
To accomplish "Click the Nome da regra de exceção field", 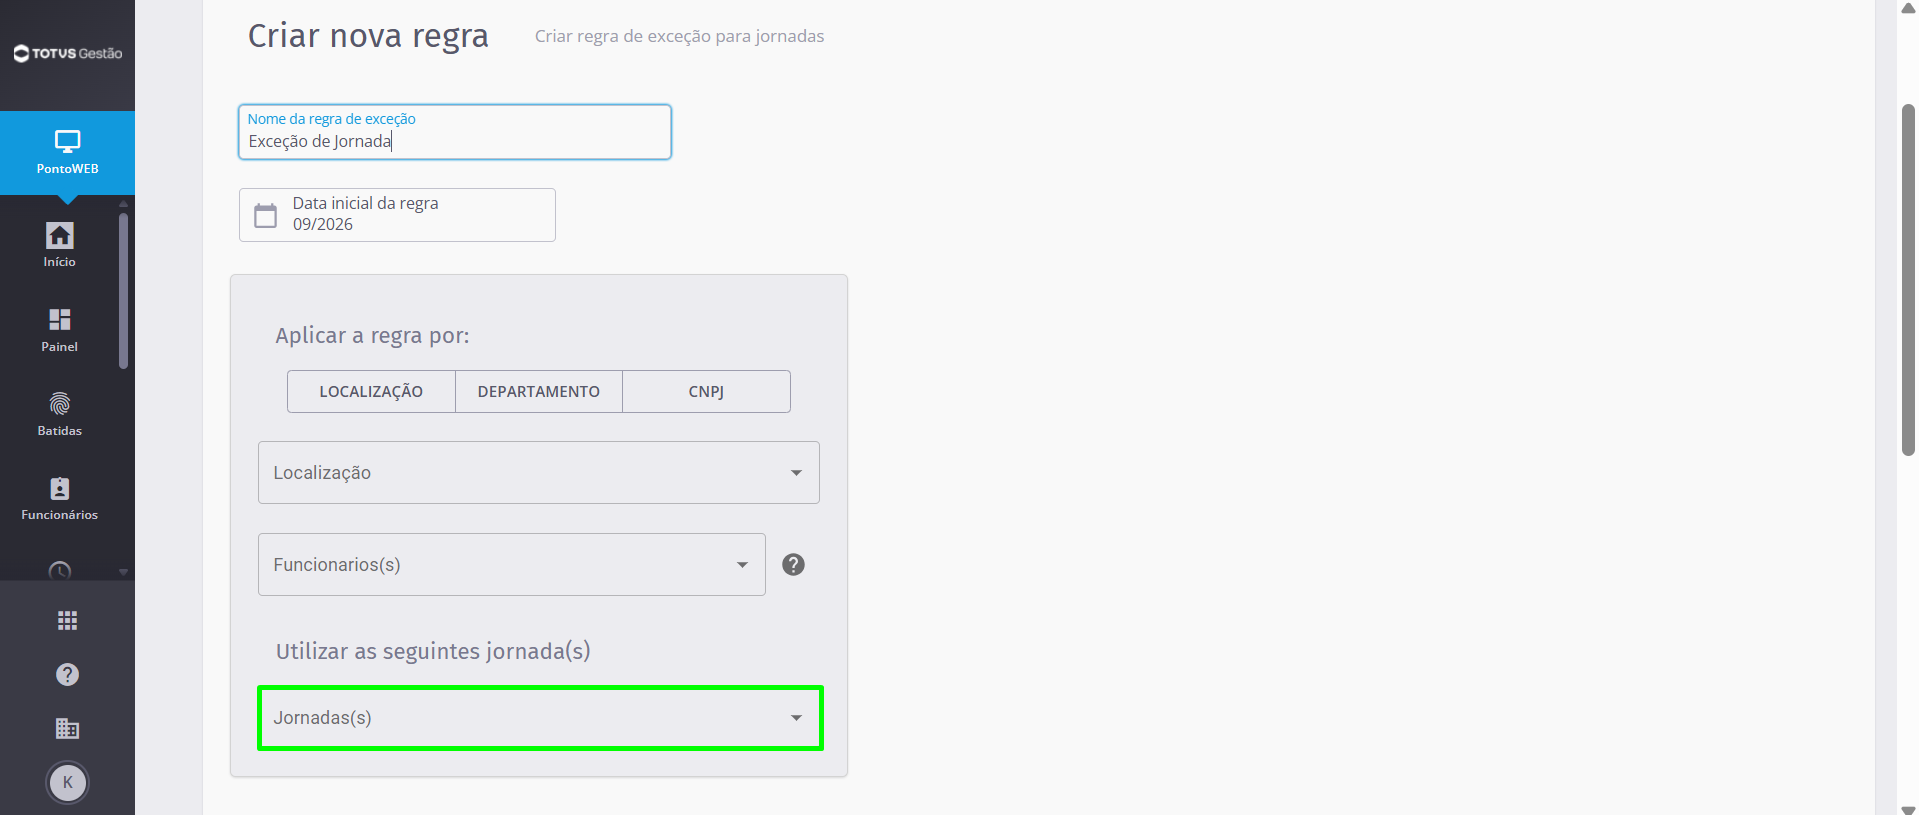I will click(x=455, y=132).
